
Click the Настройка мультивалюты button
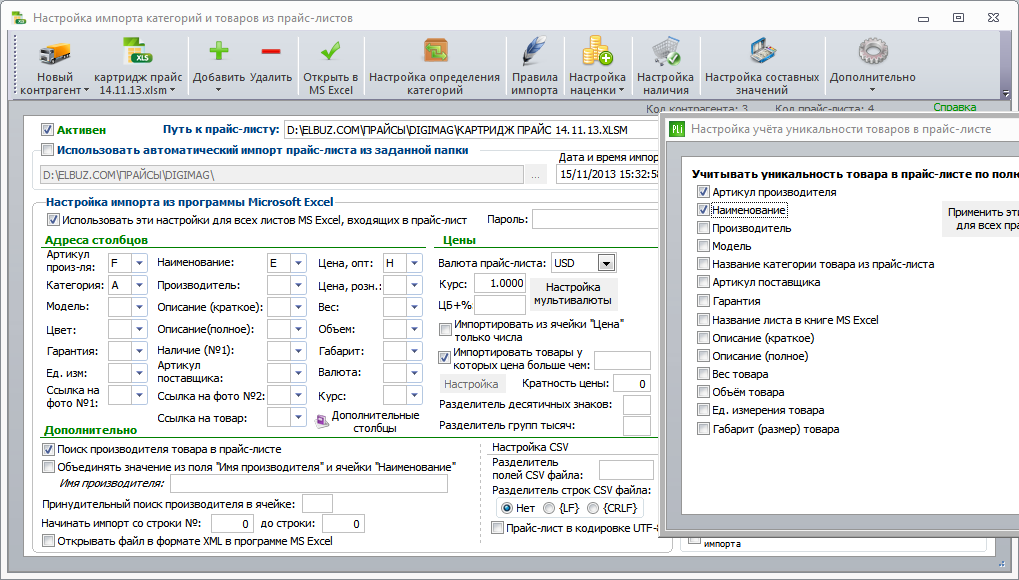(x=573, y=294)
